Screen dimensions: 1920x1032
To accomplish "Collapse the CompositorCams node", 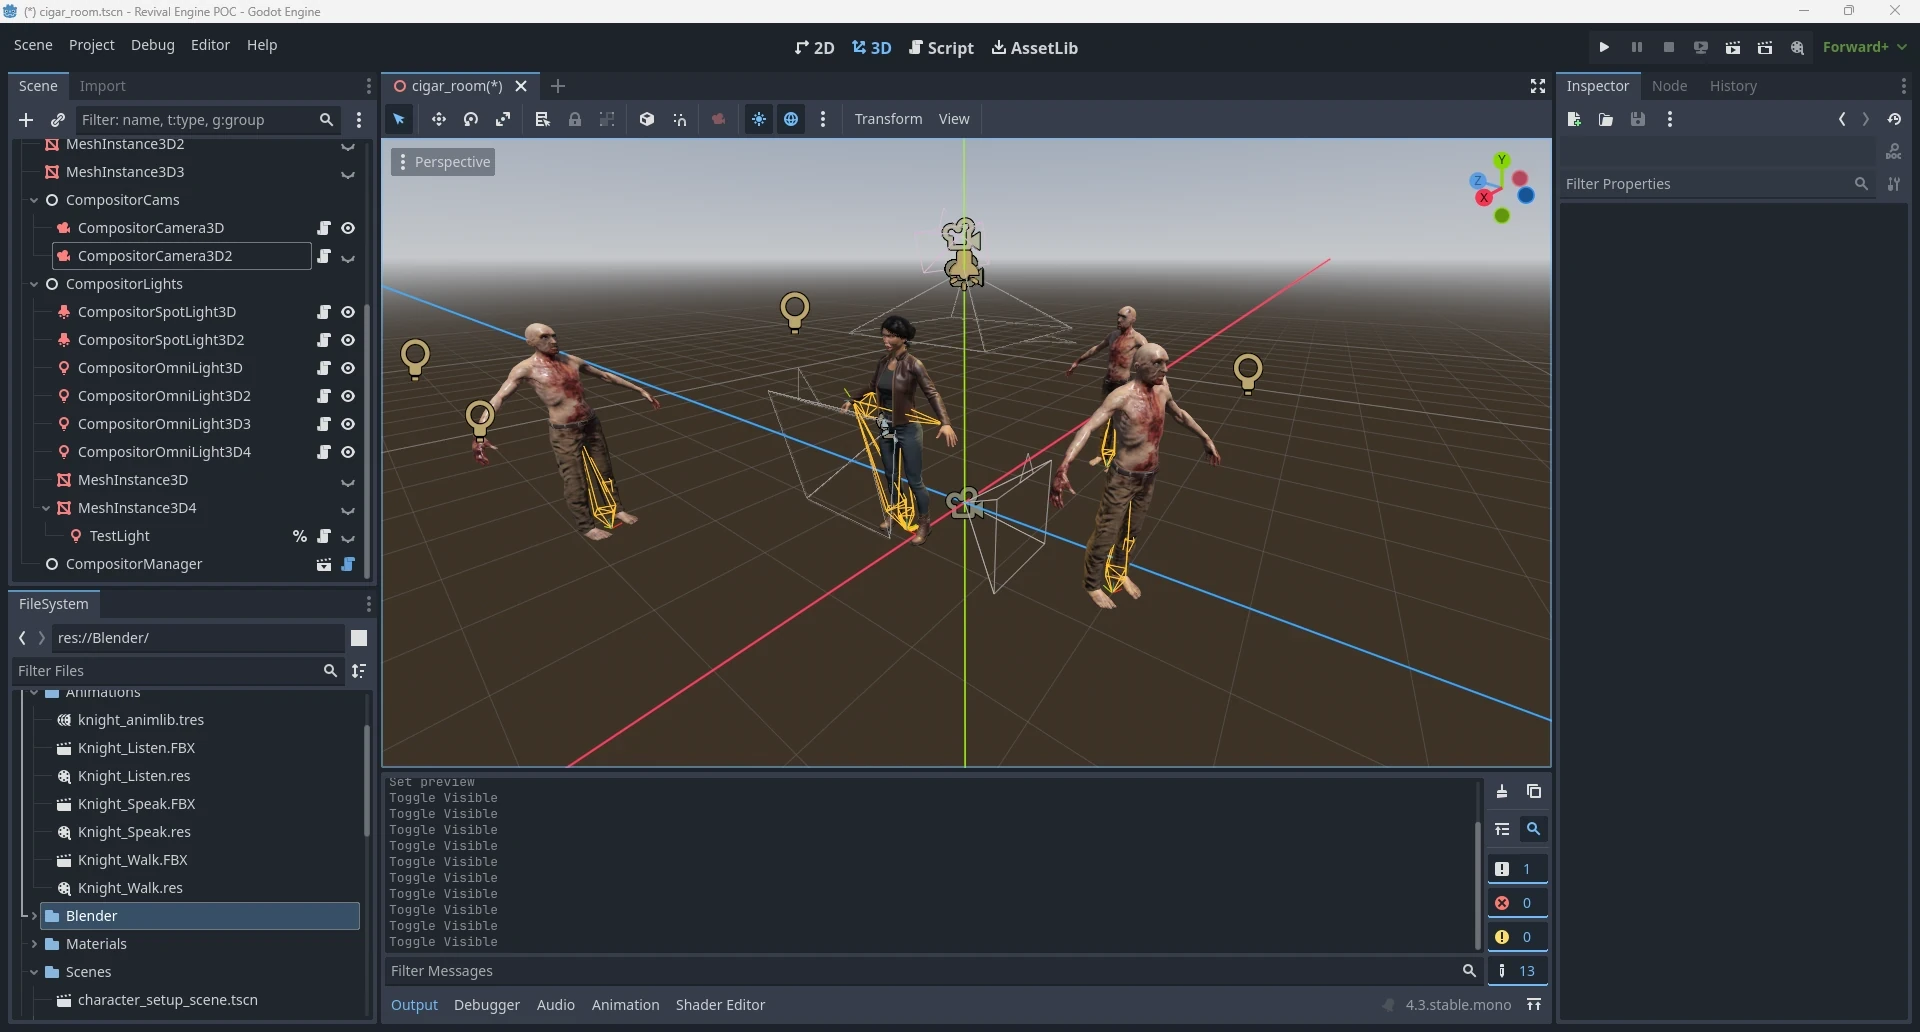I will (34, 200).
